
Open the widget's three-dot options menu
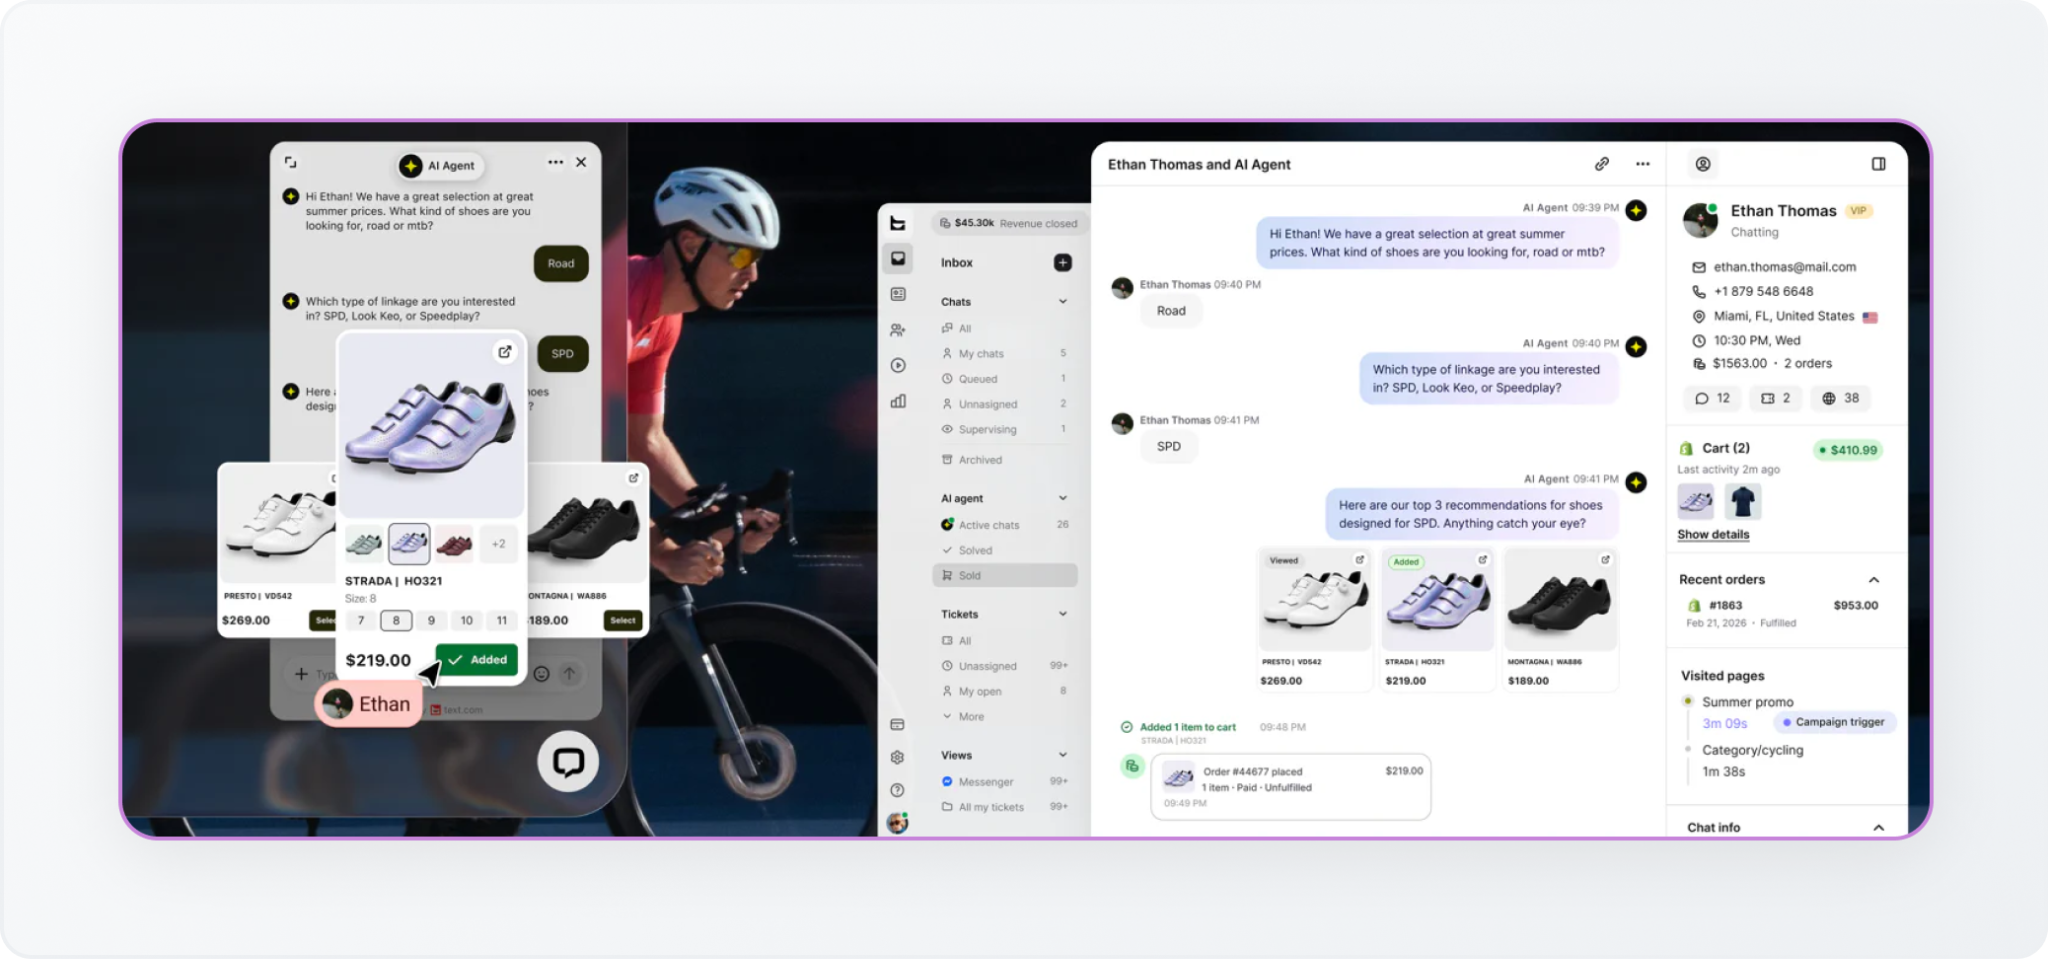[555, 162]
